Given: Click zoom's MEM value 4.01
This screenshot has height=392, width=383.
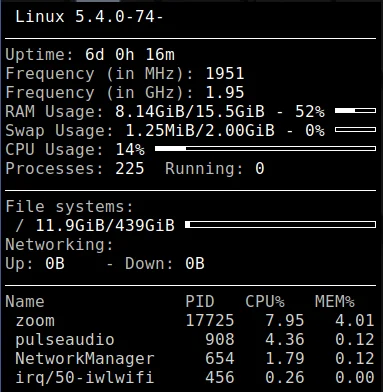Looking at the screenshot, I should (355, 321).
